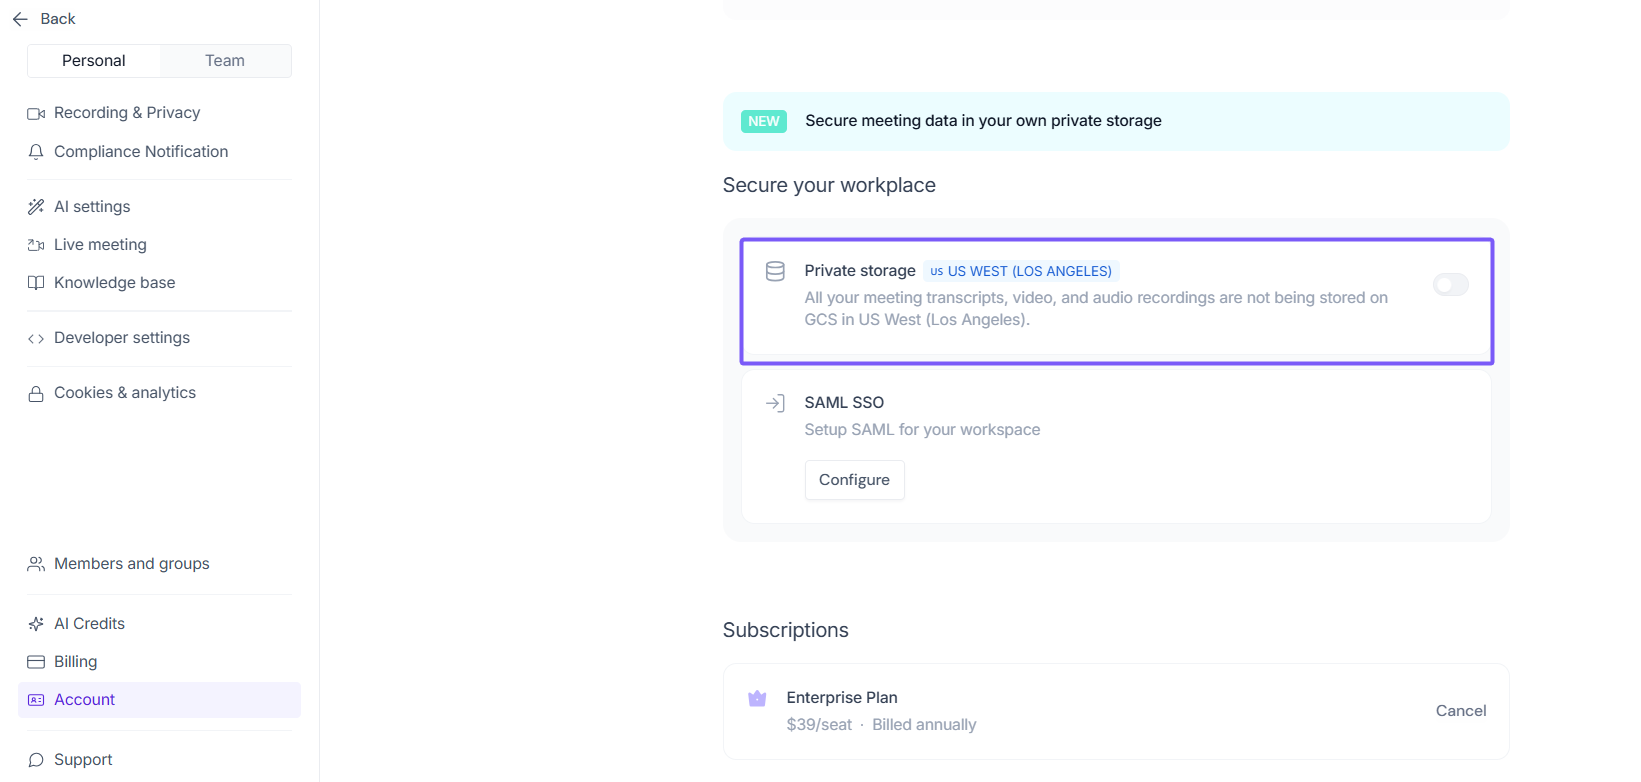Open Members and groups settings
This screenshot has height=782, width=1641.
tap(131, 564)
